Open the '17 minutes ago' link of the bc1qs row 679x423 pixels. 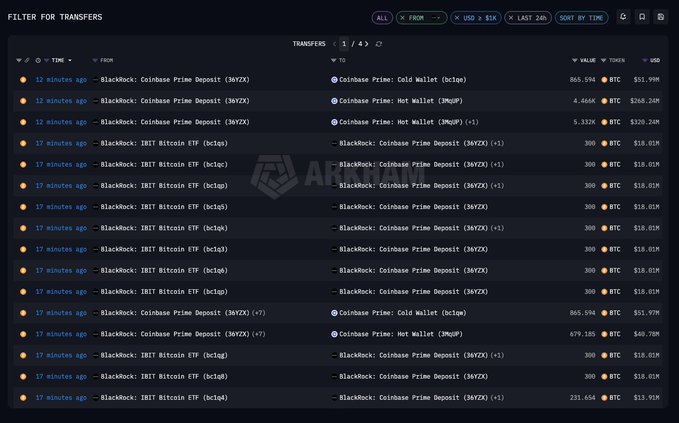coord(61,143)
